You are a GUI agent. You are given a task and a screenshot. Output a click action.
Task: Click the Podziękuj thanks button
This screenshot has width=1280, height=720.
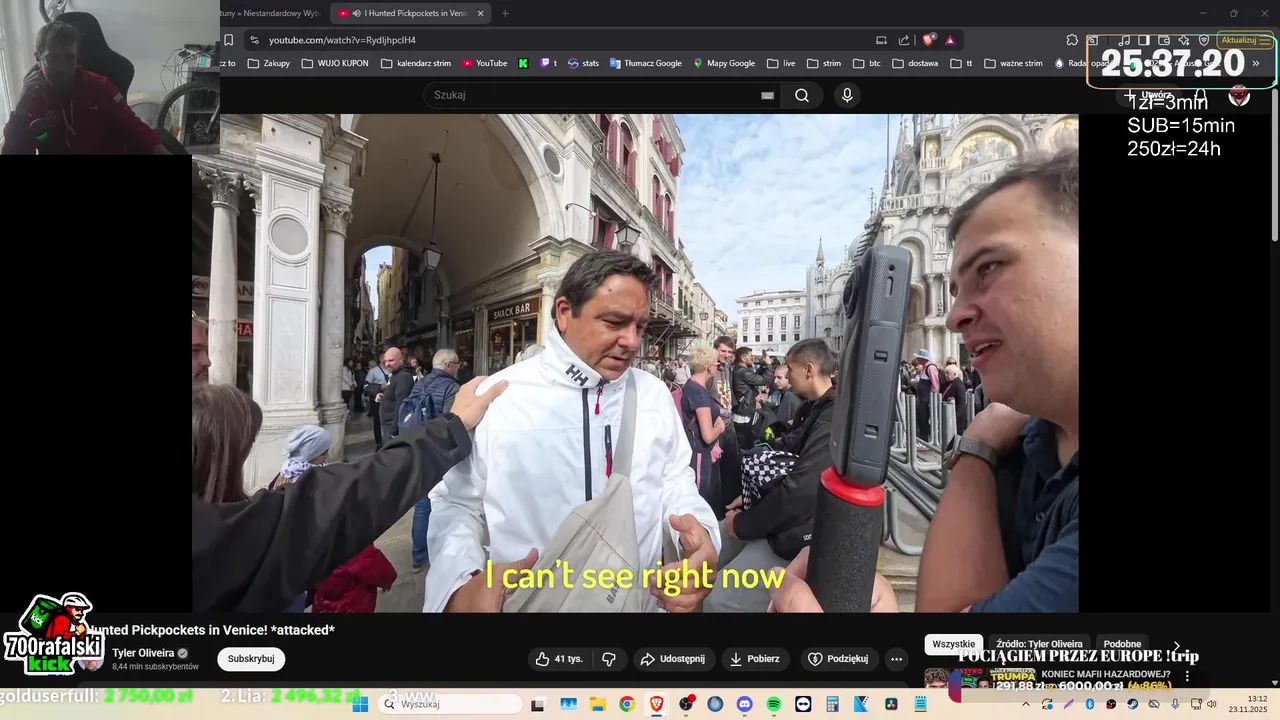click(x=838, y=659)
